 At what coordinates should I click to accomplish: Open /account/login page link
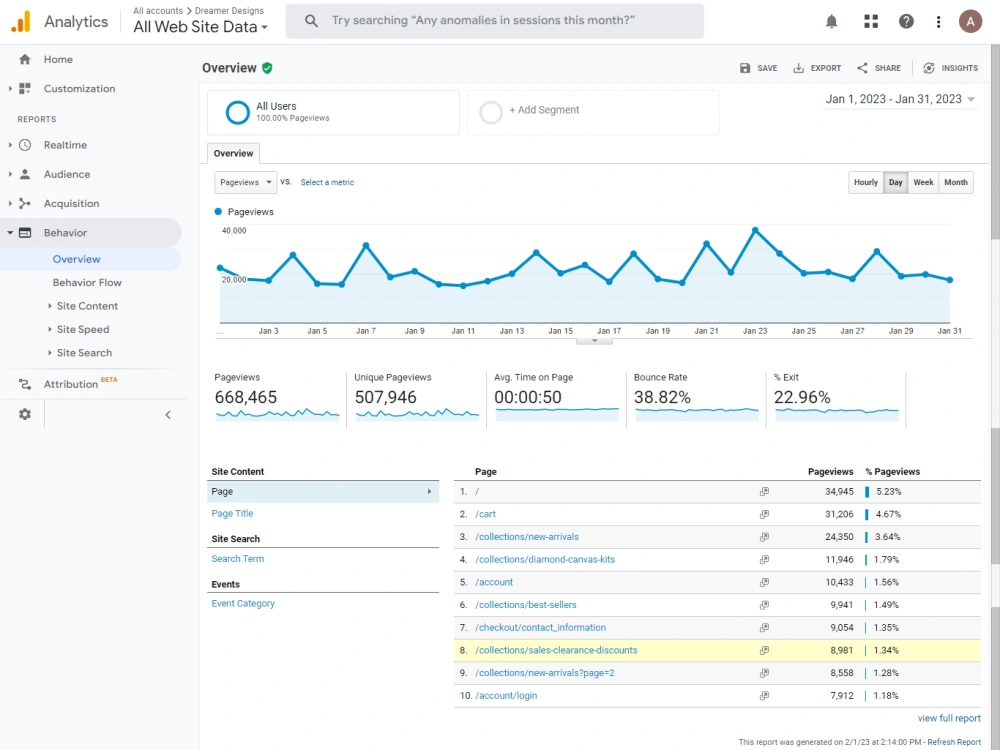point(506,696)
